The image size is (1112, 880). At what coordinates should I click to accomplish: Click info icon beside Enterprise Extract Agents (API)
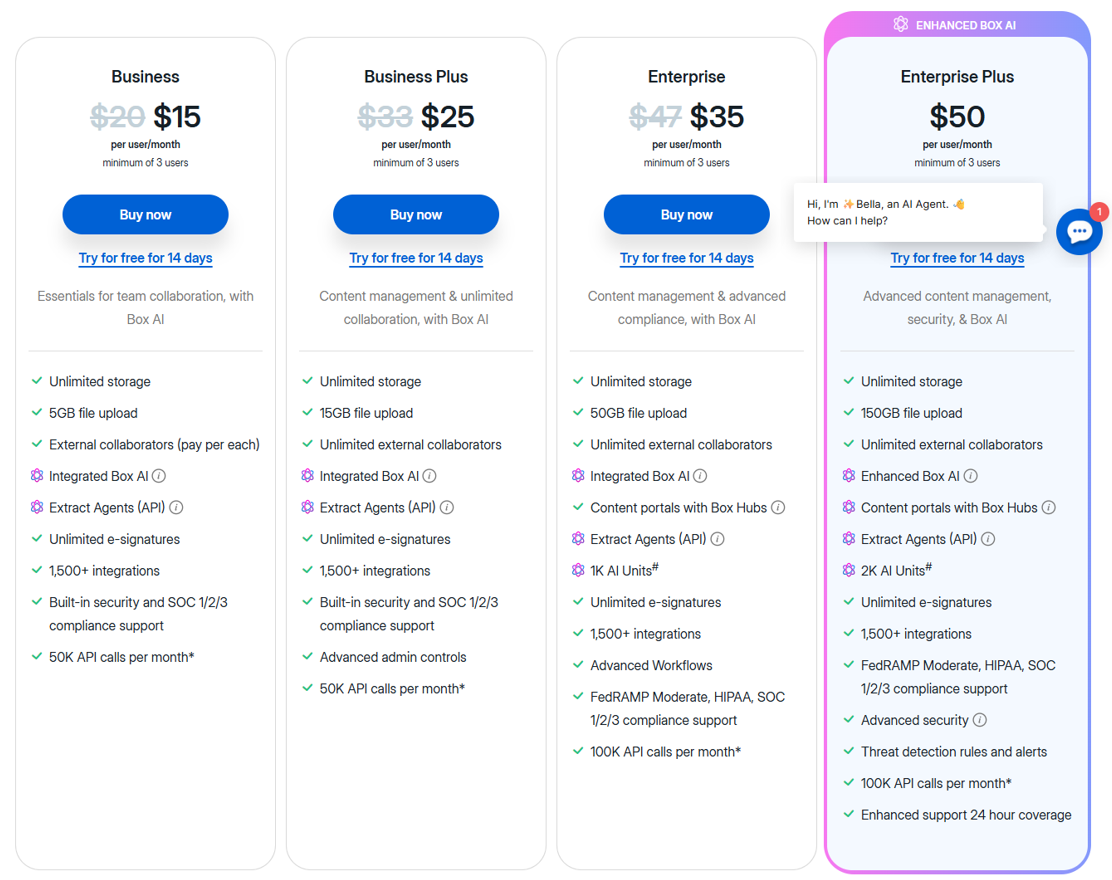tap(717, 539)
